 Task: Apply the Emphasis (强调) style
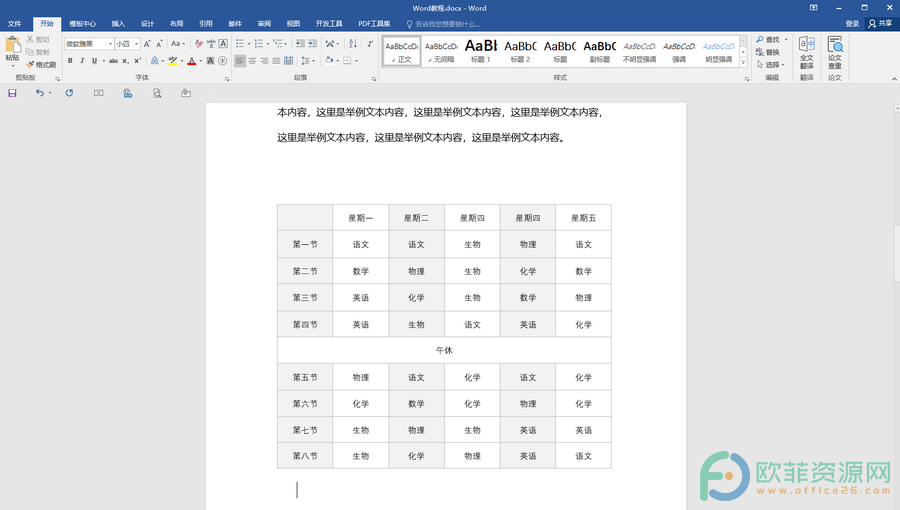pos(679,51)
